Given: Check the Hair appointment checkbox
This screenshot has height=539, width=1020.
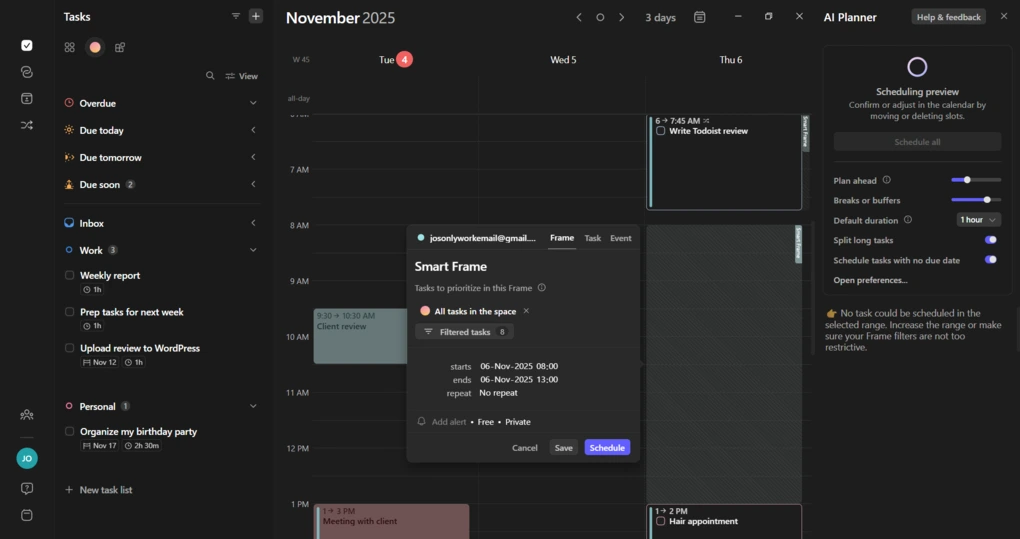Looking at the screenshot, I should pyautogui.click(x=661, y=521).
